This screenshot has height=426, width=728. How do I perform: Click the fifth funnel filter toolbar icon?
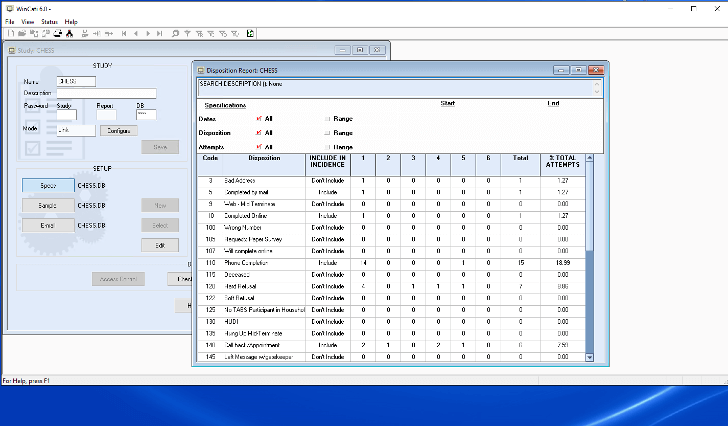point(234,33)
